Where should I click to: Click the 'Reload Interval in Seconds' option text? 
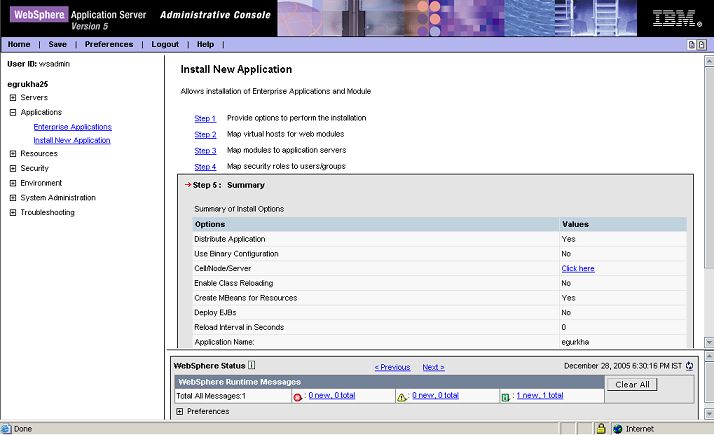coord(239,327)
